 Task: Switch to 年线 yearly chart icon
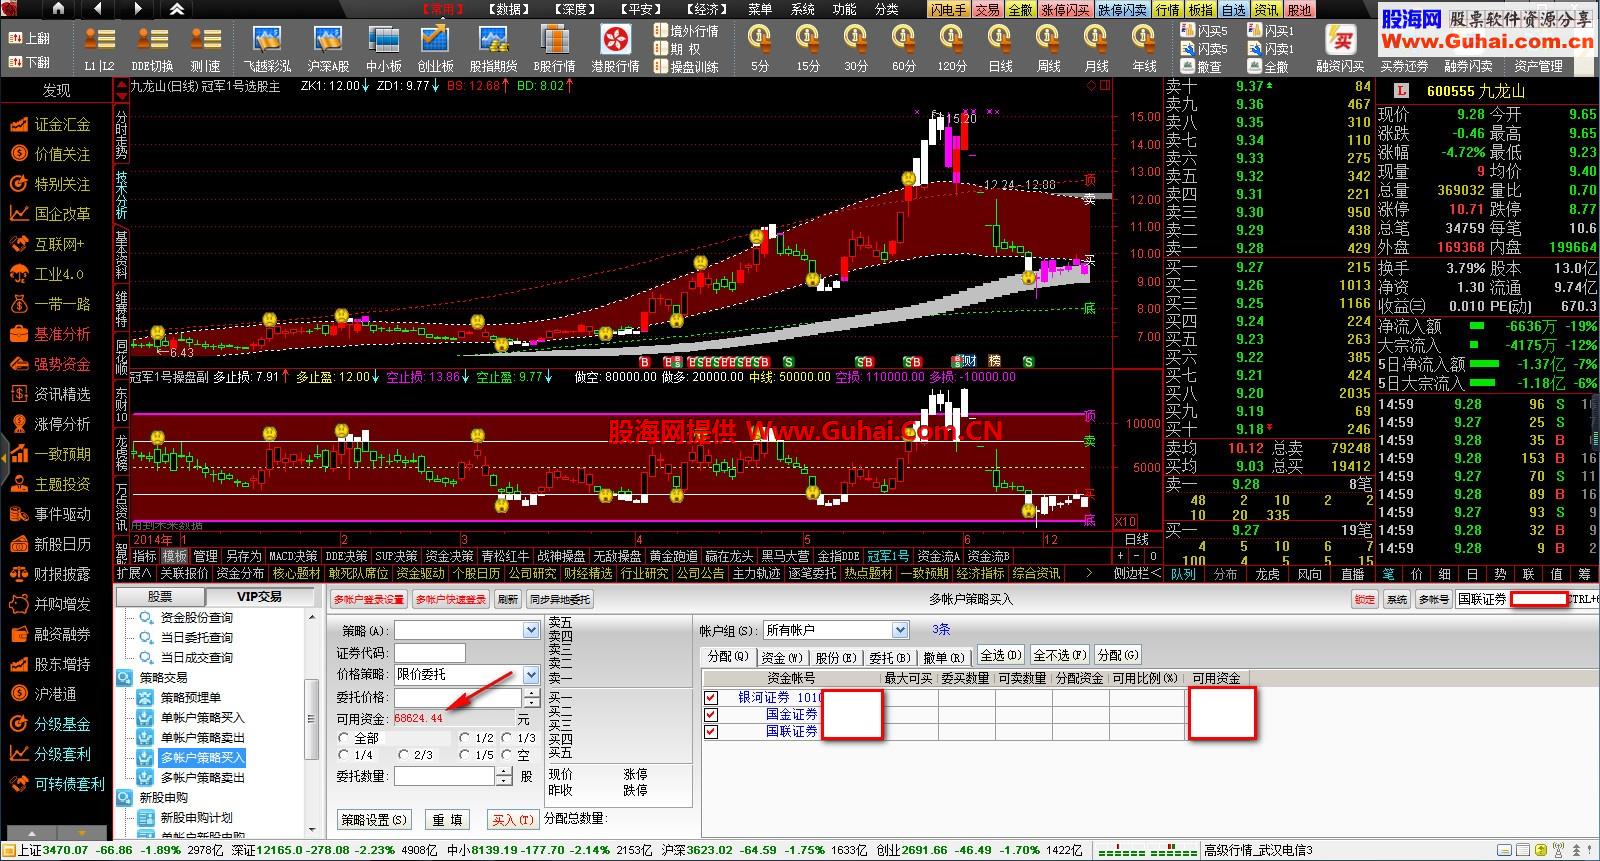tap(1144, 48)
